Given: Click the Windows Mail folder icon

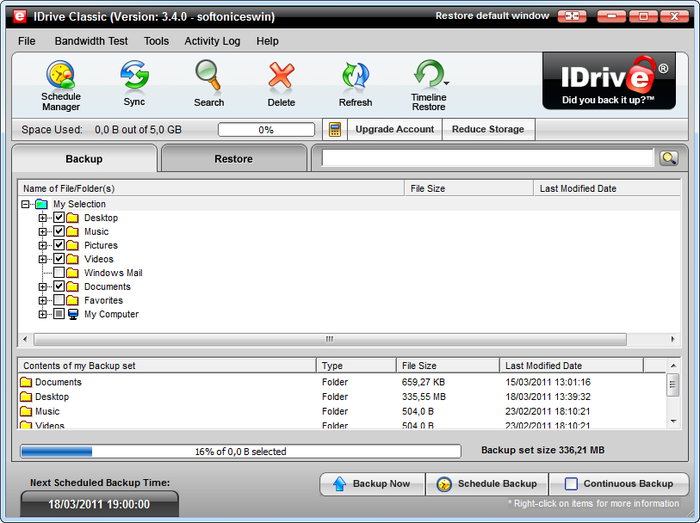Looking at the screenshot, I should pyautogui.click(x=72, y=273).
